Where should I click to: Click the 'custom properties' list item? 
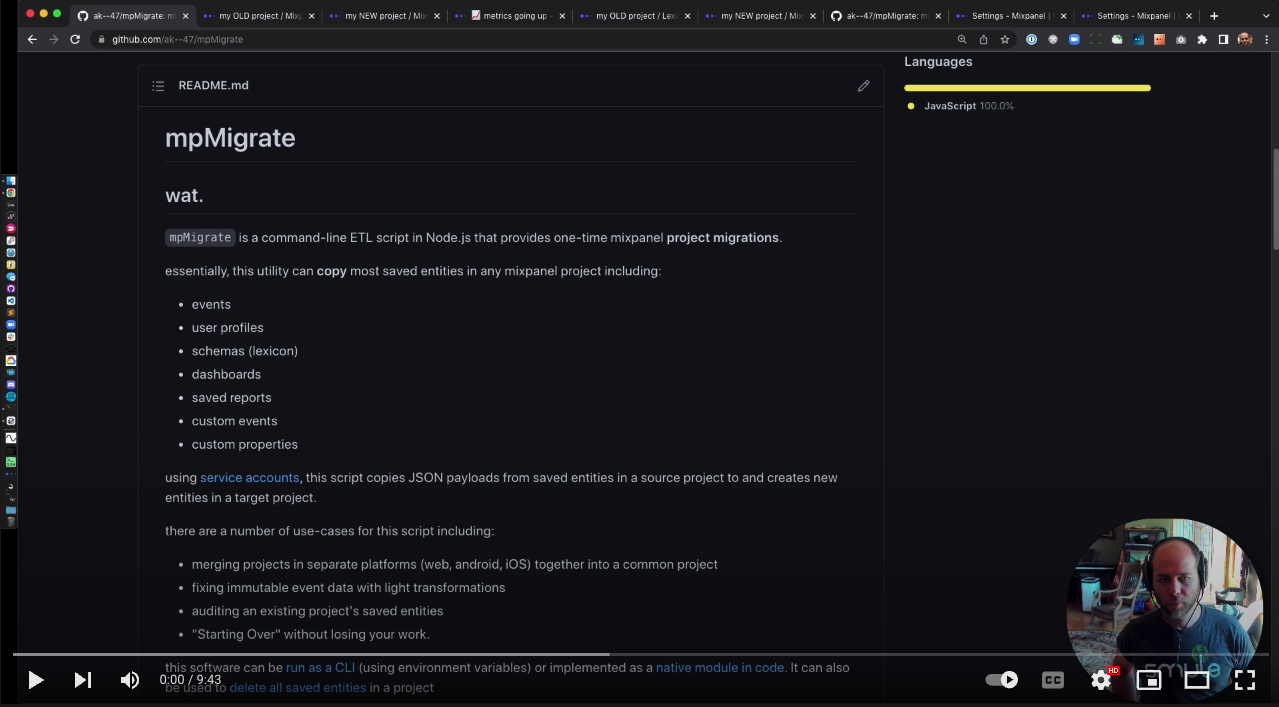pyautogui.click(x=245, y=445)
